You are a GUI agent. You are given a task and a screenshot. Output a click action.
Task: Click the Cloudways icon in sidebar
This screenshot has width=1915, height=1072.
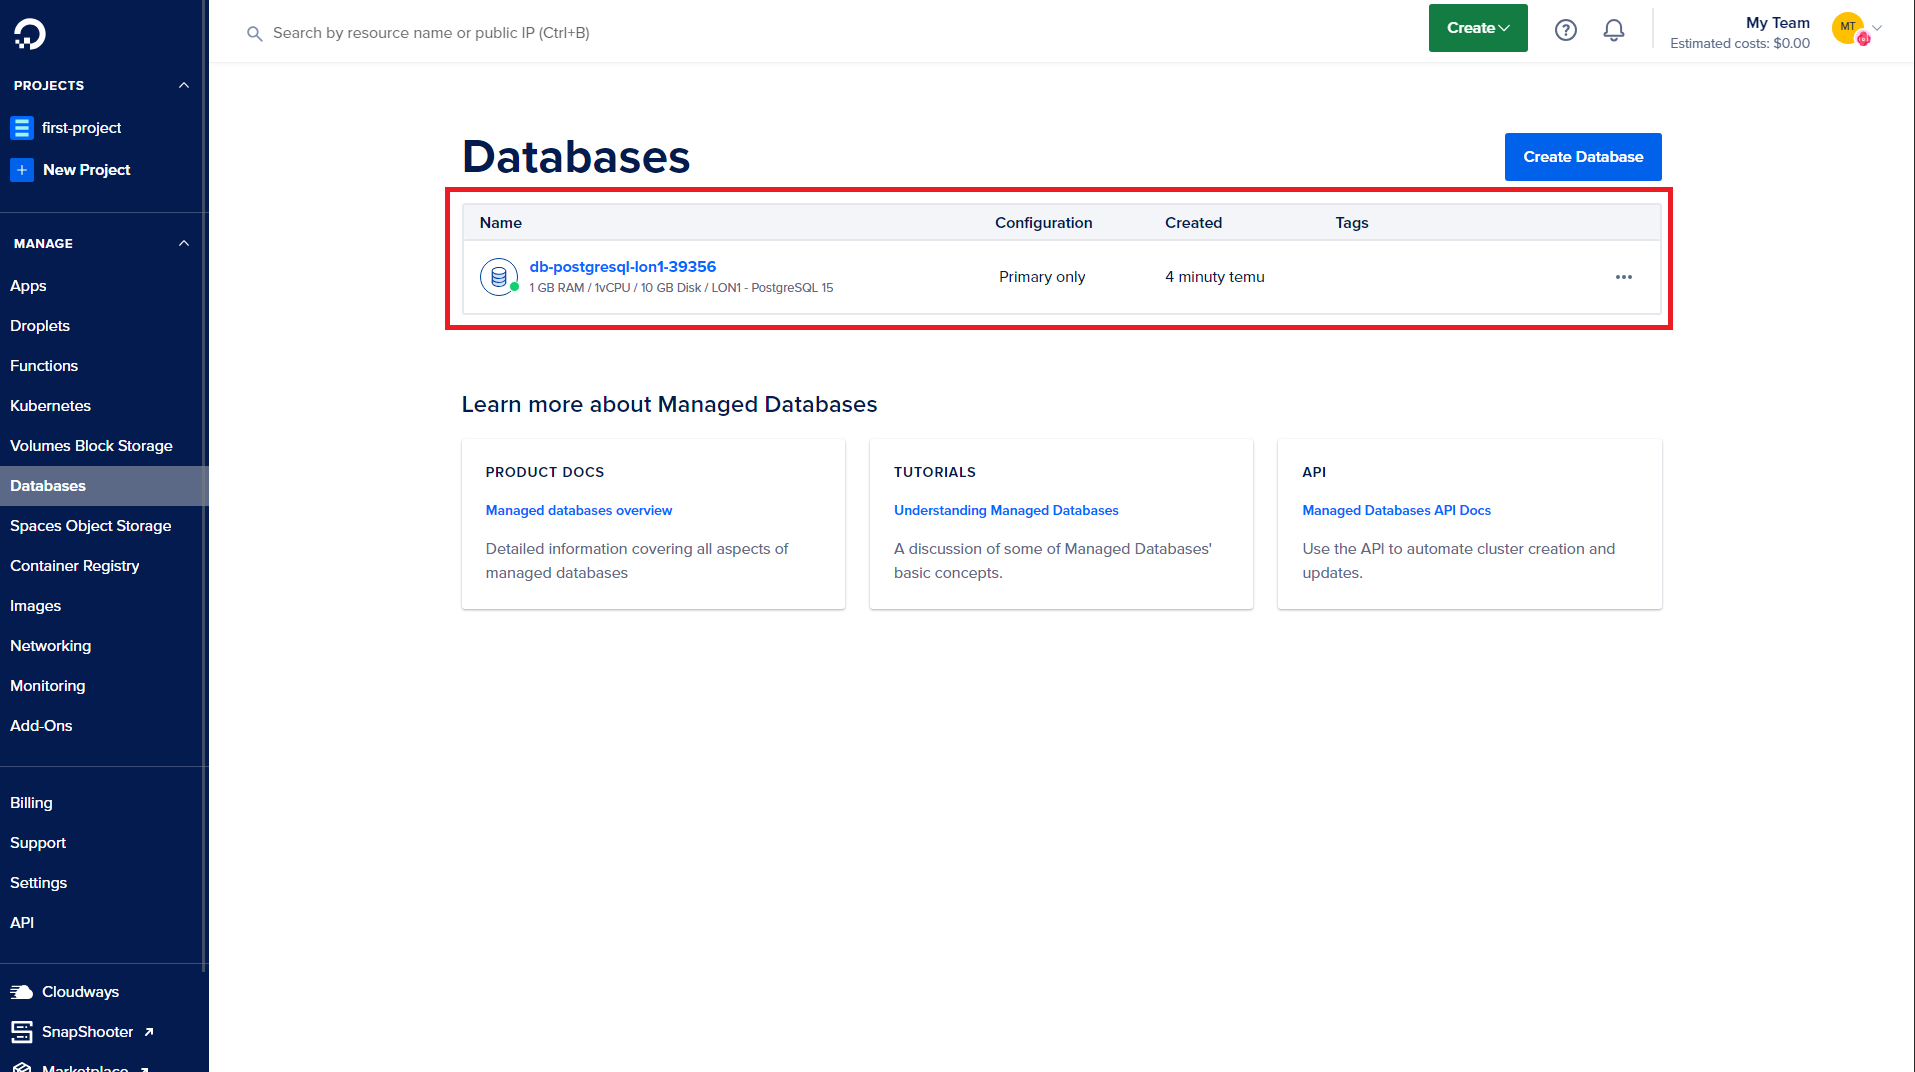click(21, 992)
